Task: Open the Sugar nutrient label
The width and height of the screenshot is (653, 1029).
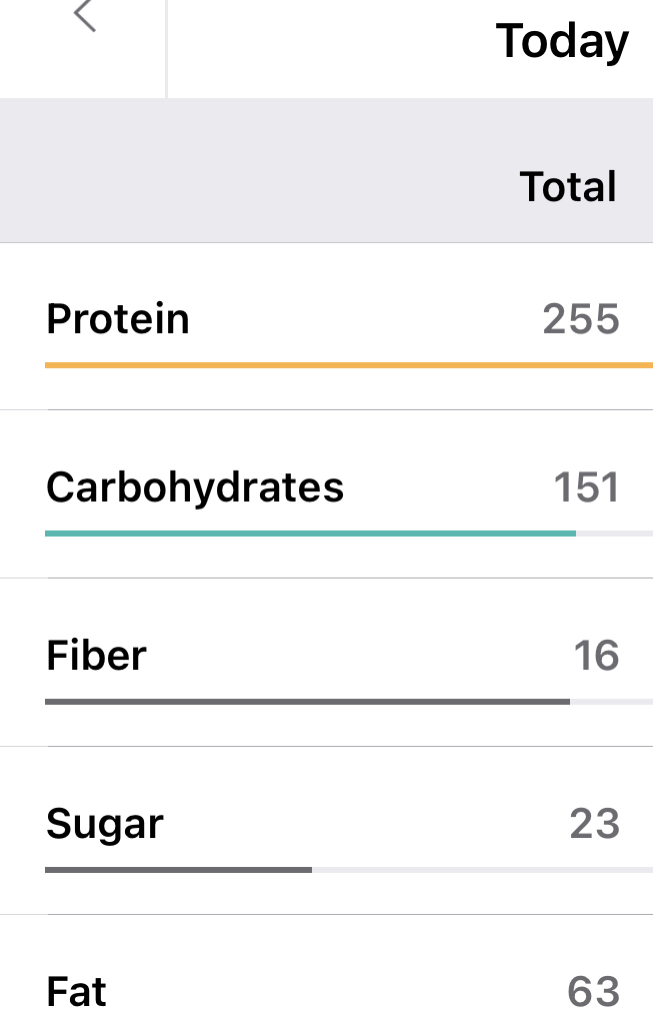Action: point(104,824)
